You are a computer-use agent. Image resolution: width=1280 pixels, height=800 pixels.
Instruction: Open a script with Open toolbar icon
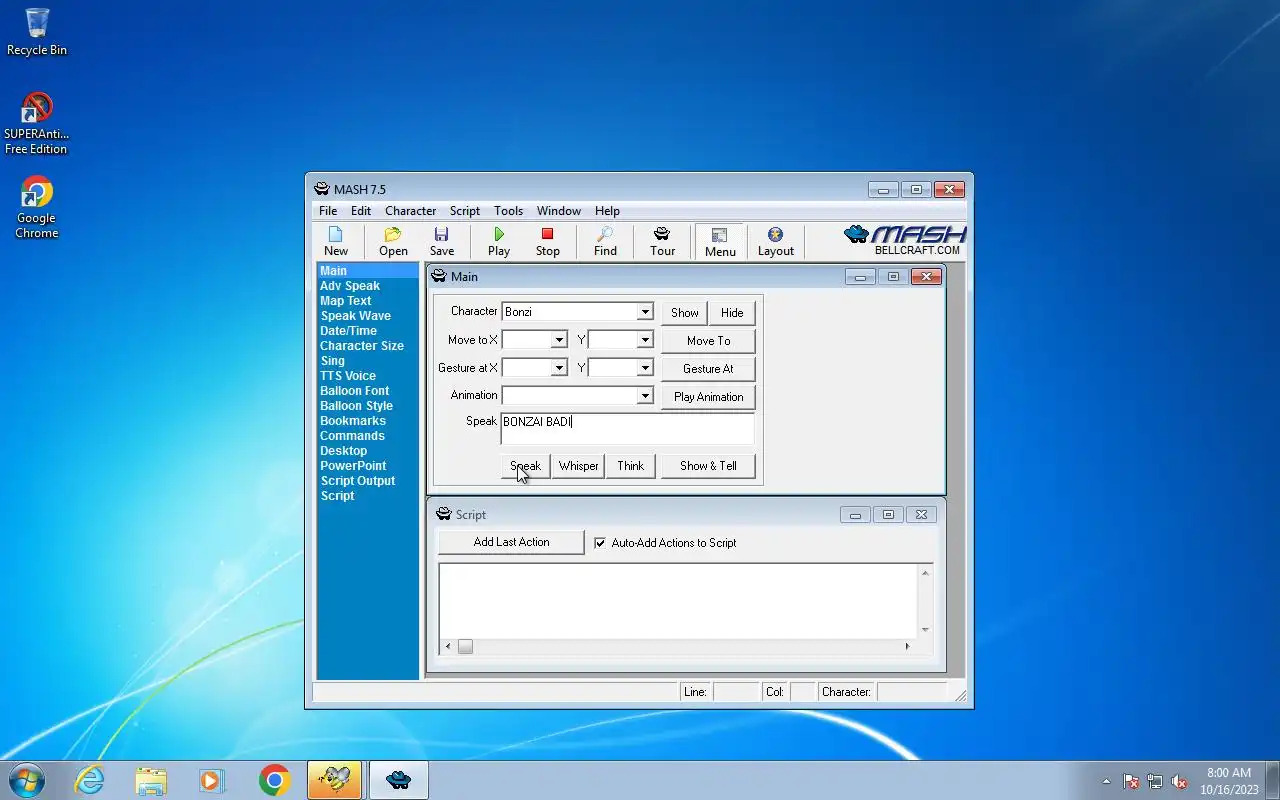click(x=393, y=241)
